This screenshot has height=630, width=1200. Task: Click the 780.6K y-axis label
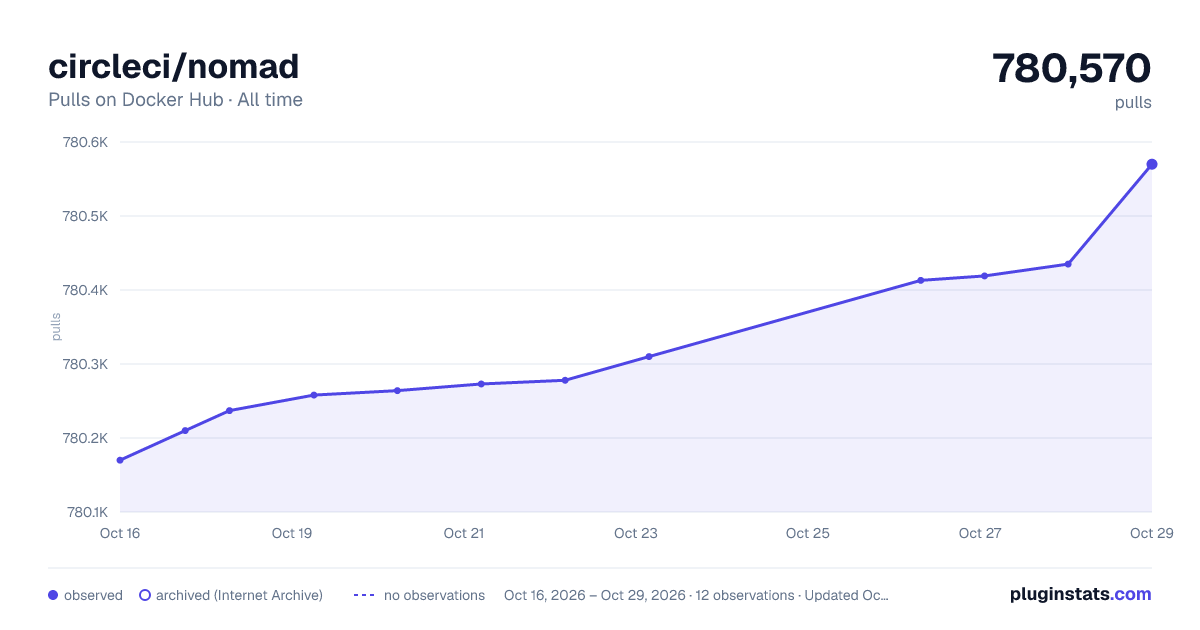coord(85,142)
